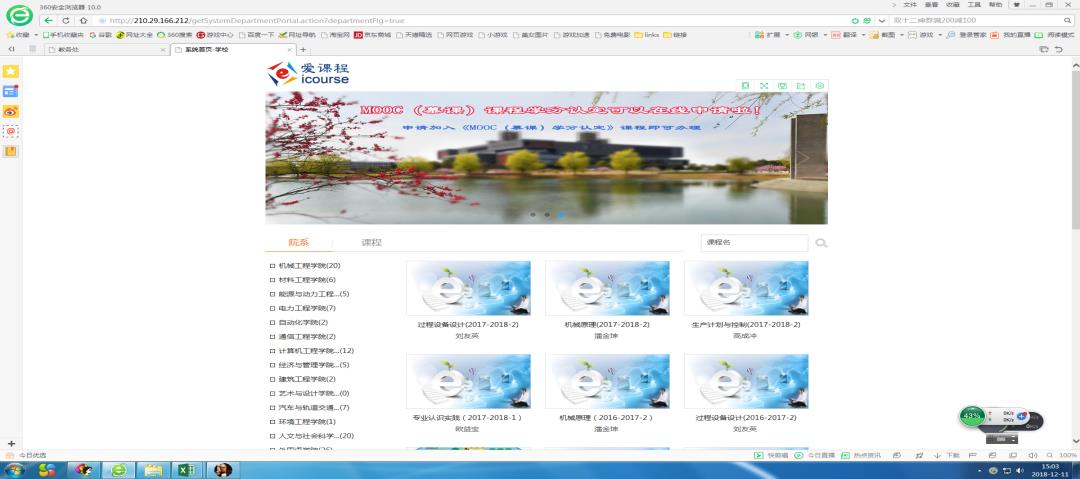Click the settings gear icon above banner
Screen dimensions: 1080x479
[x=820, y=86]
